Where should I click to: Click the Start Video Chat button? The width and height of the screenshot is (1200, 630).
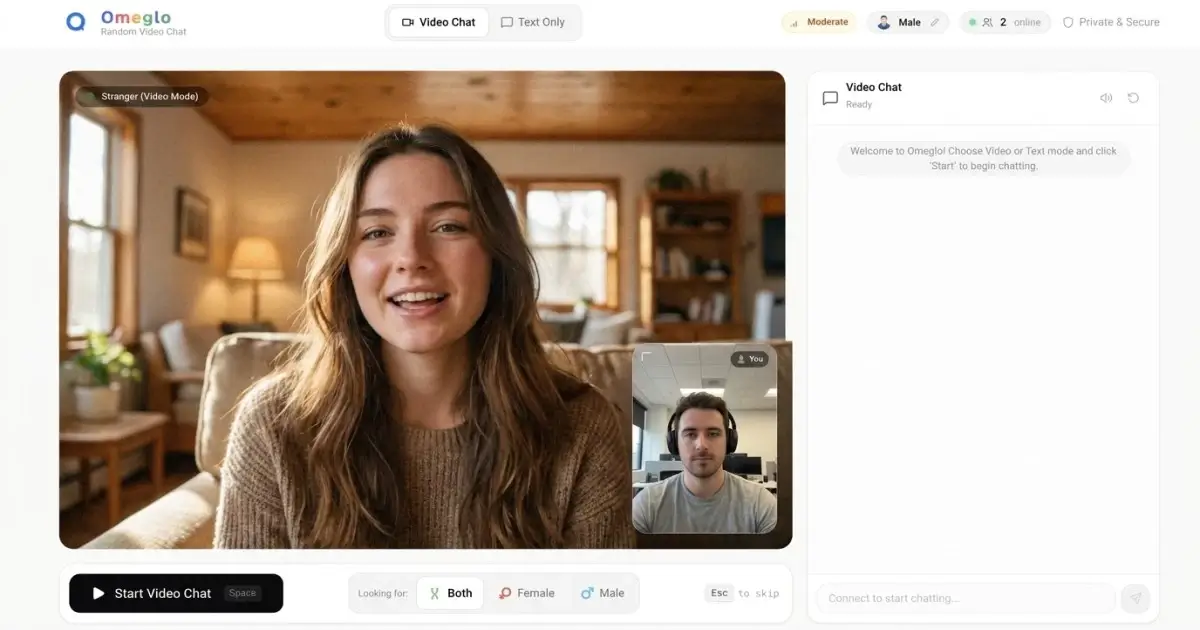(x=176, y=593)
